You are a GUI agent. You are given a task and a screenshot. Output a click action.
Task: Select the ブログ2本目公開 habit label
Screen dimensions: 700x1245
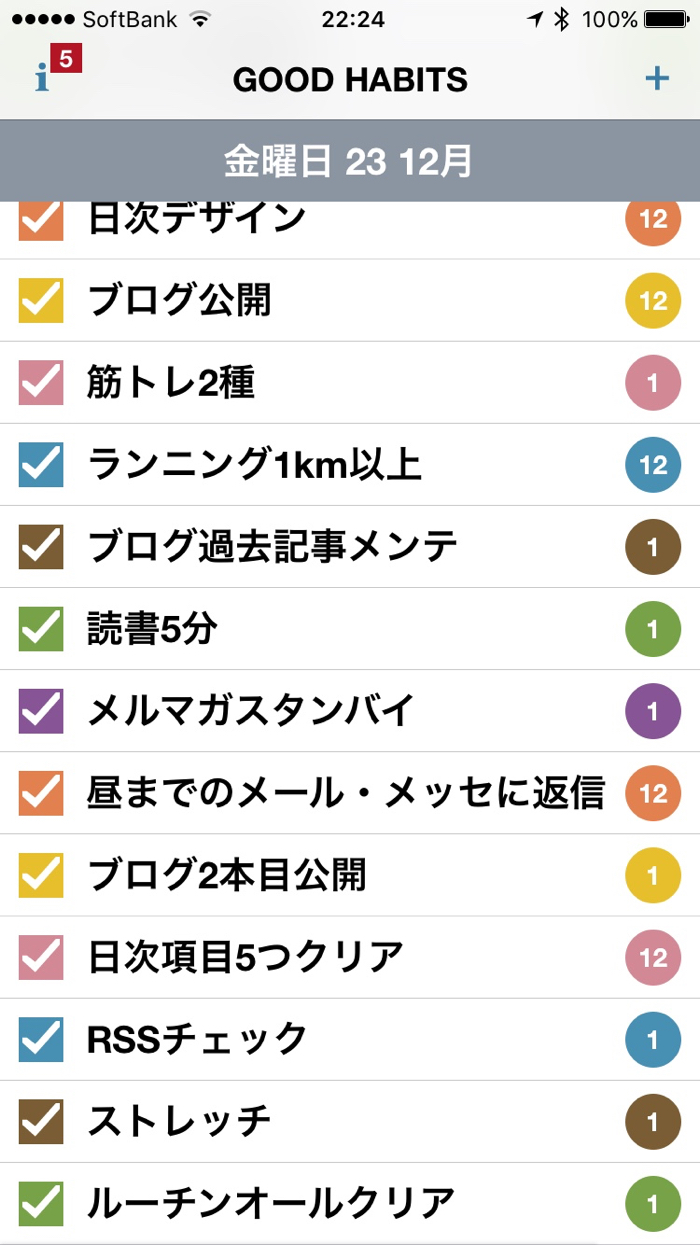point(227,875)
